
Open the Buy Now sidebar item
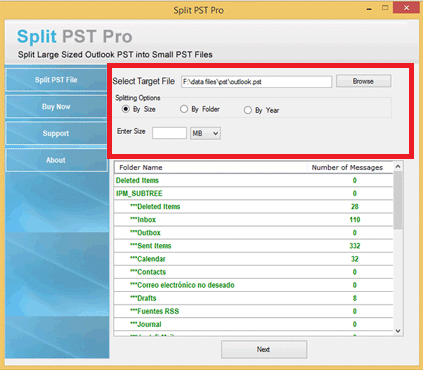[56, 107]
